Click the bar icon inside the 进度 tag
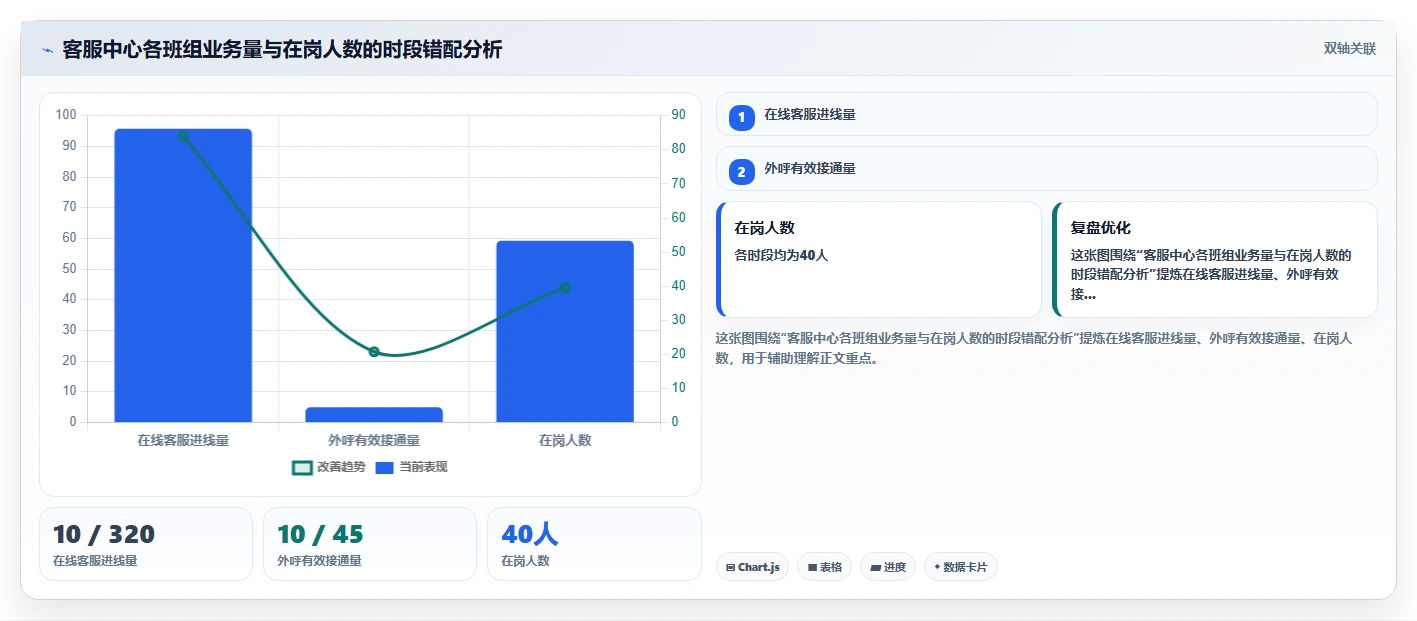The height and width of the screenshot is (621, 1417). coord(876,568)
